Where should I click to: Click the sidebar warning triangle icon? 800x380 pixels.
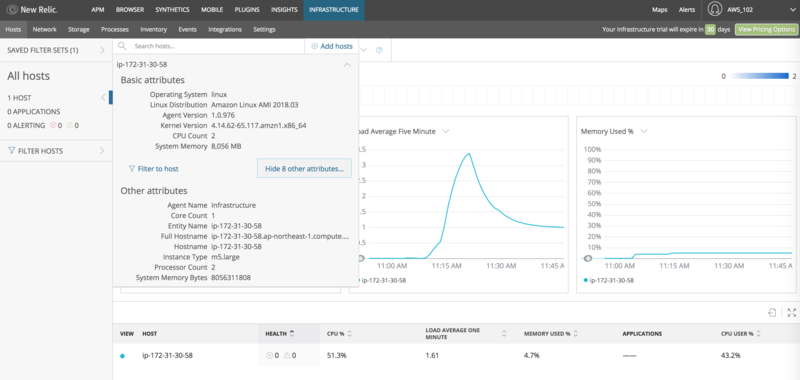pyautogui.click(x=69, y=125)
